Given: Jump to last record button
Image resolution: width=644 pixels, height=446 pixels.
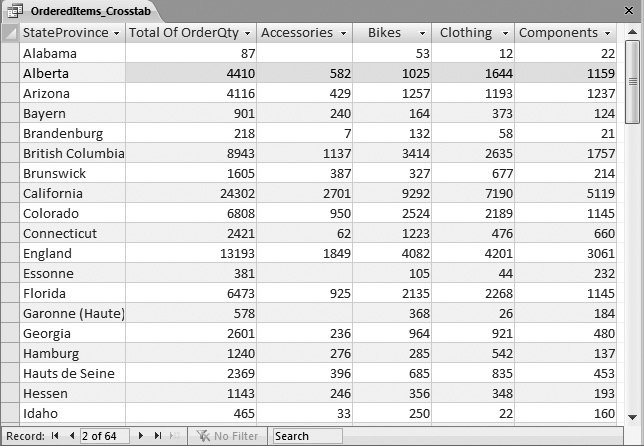Looking at the screenshot, I should (158, 436).
